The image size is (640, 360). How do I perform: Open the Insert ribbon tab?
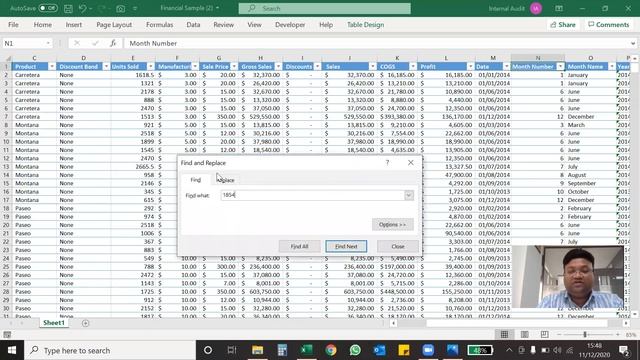(73, 24)
